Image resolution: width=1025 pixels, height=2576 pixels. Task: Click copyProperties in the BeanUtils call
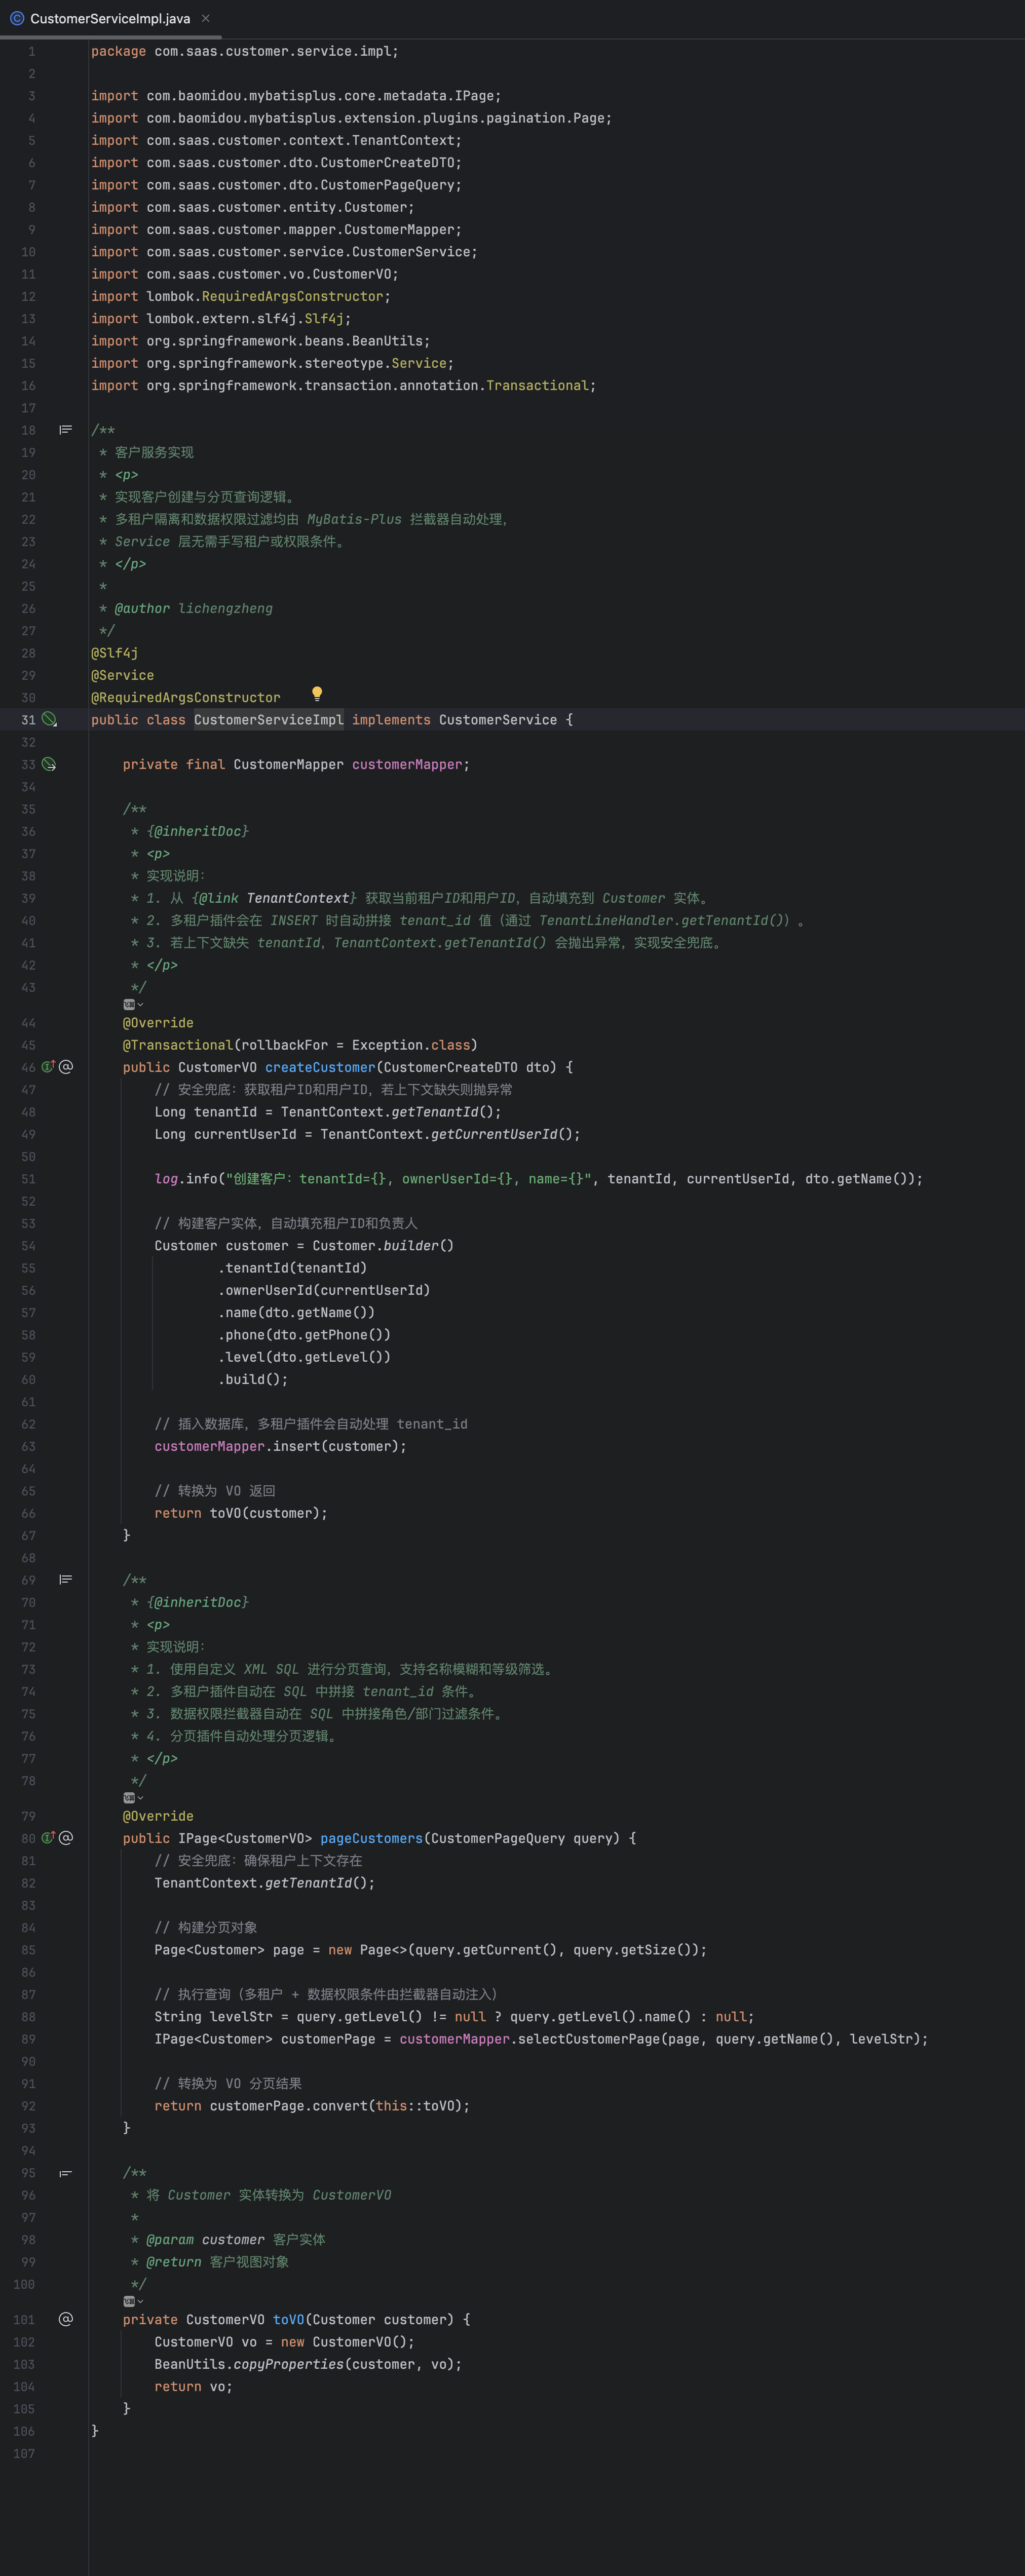click(x=288, y=2364)
